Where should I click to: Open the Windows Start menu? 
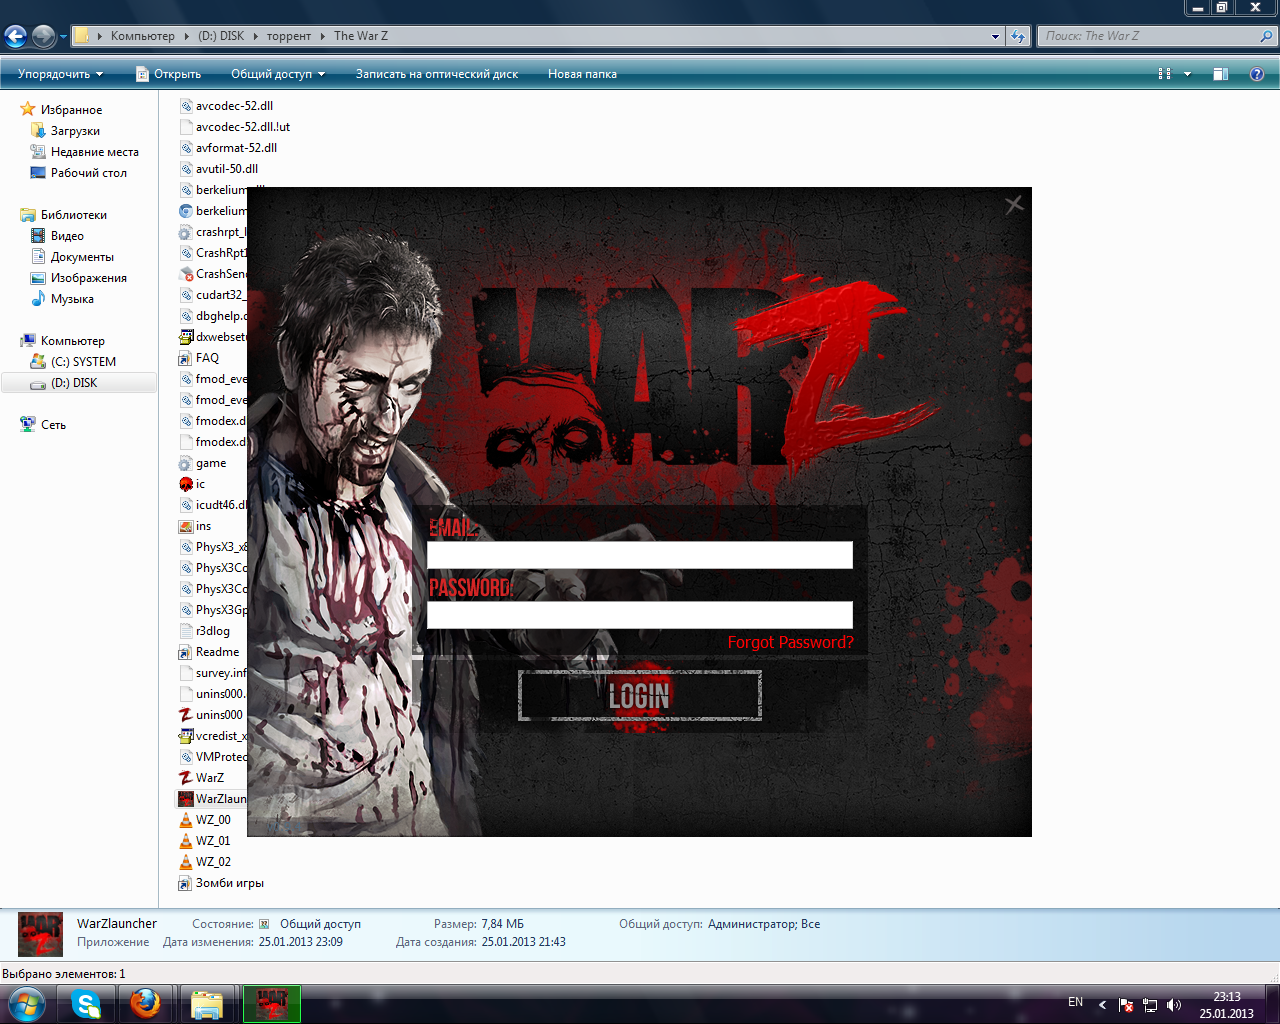tap(26, 1003)
